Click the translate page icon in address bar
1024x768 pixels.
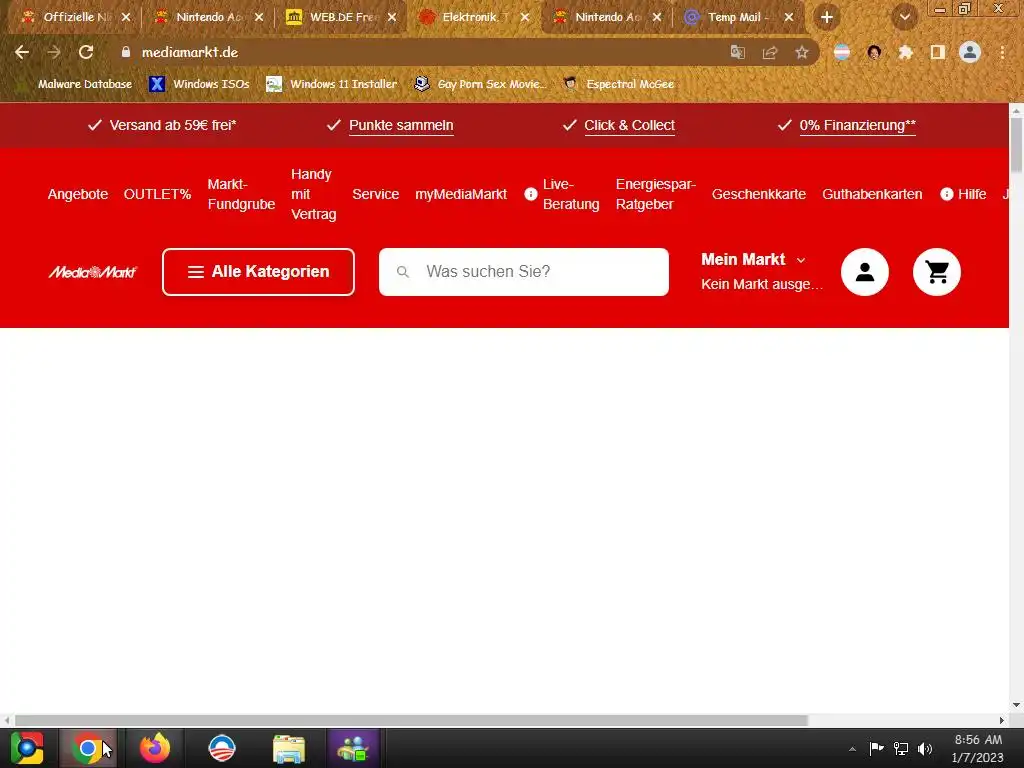coord(737,52)
